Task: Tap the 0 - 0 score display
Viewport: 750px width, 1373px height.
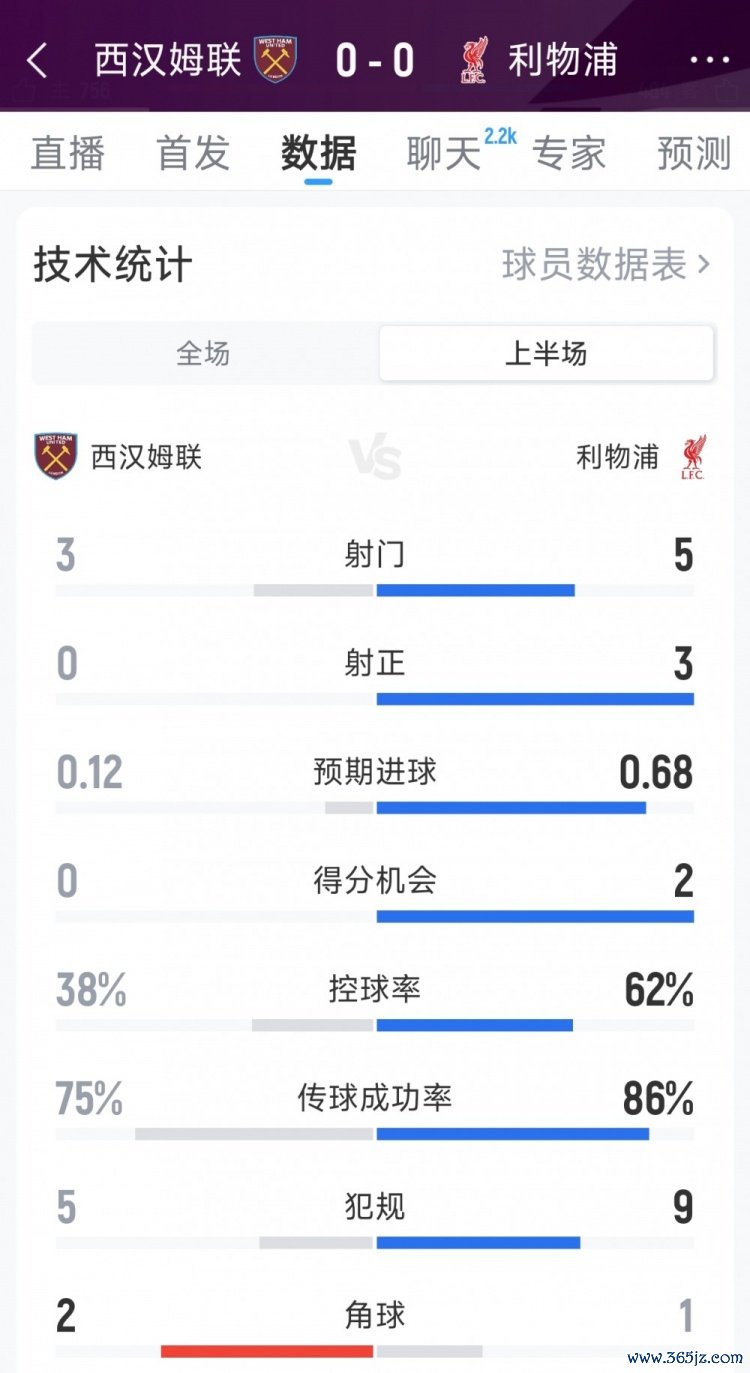Action: pyautogui.click(x=375, y=61)
